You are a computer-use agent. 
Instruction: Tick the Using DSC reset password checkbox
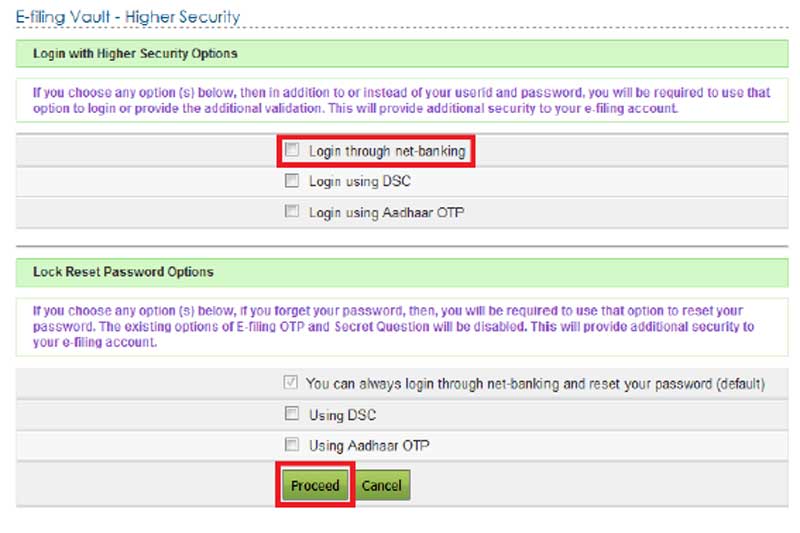click(292, 414)
